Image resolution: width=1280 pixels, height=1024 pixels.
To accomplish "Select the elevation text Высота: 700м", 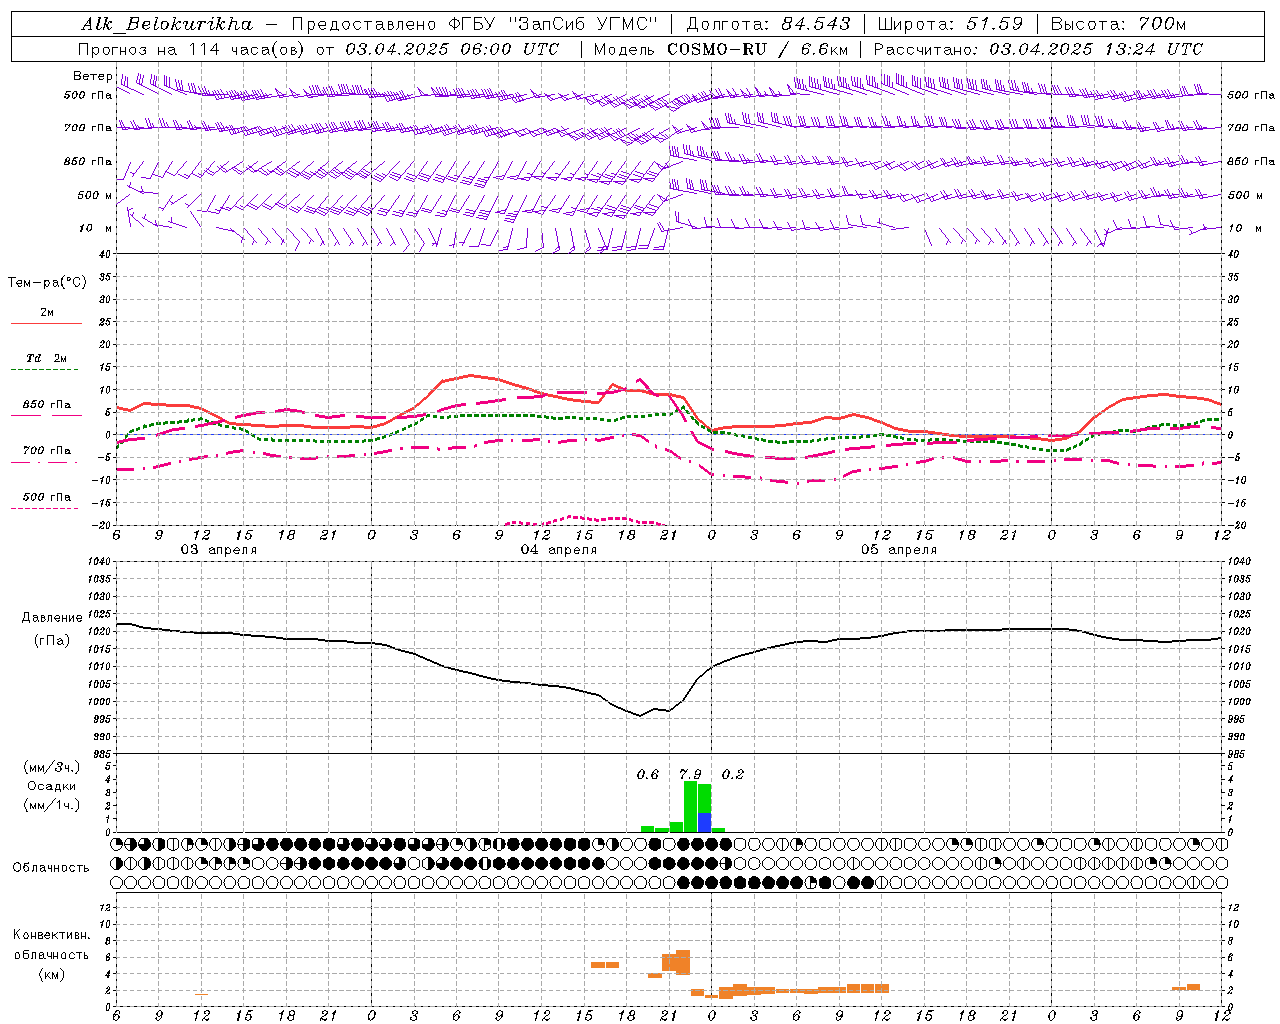I will (x=1118, y=24).
